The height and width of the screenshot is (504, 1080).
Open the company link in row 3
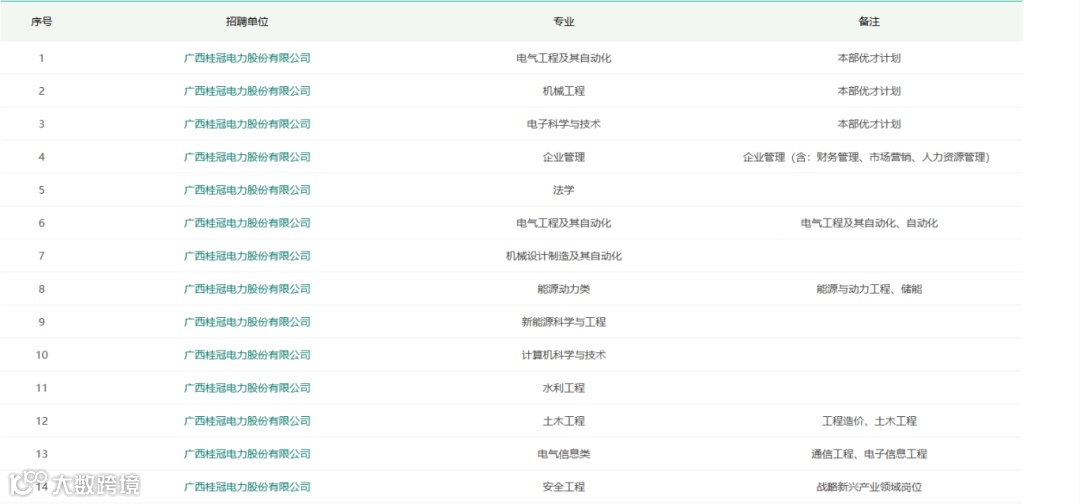pos(247,124)
